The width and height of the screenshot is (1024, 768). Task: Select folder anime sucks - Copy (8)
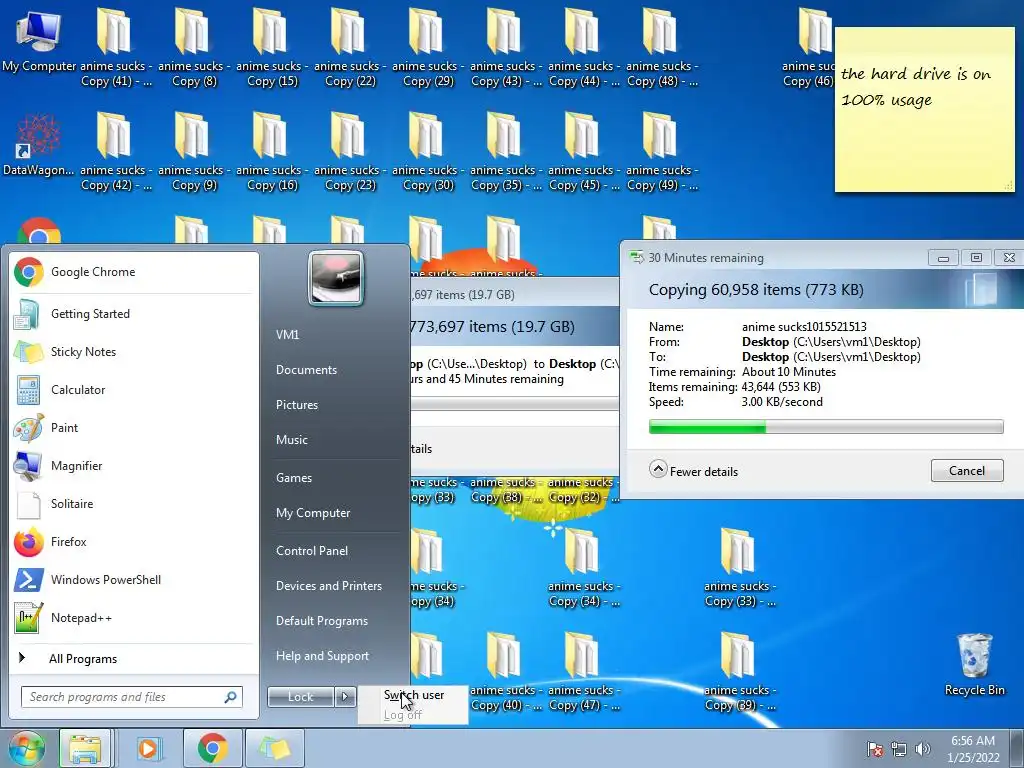[x=193, y=47]
